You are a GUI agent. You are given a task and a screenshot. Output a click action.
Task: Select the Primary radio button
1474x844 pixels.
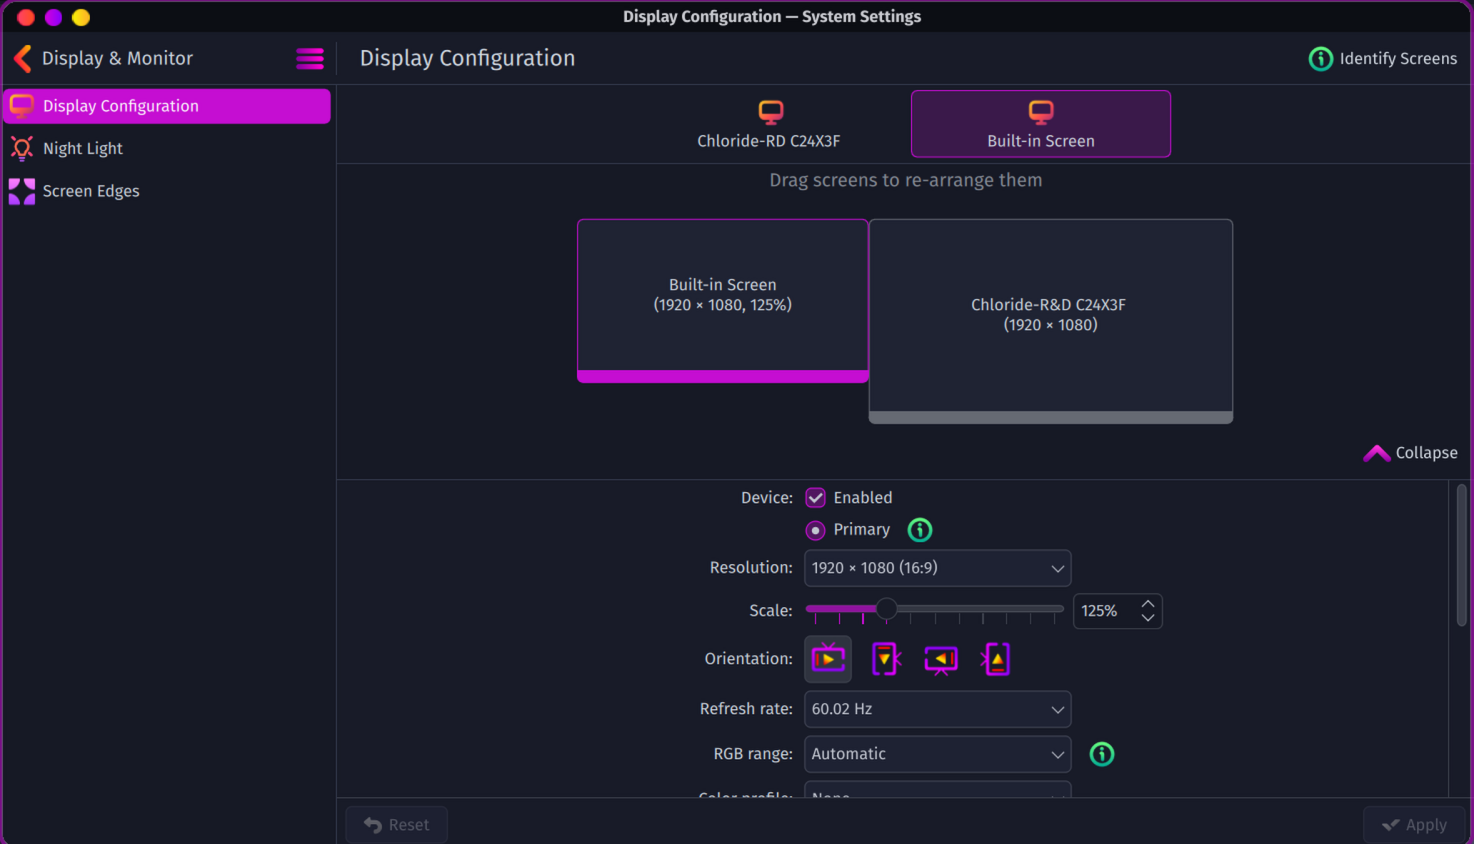(816, 530)
